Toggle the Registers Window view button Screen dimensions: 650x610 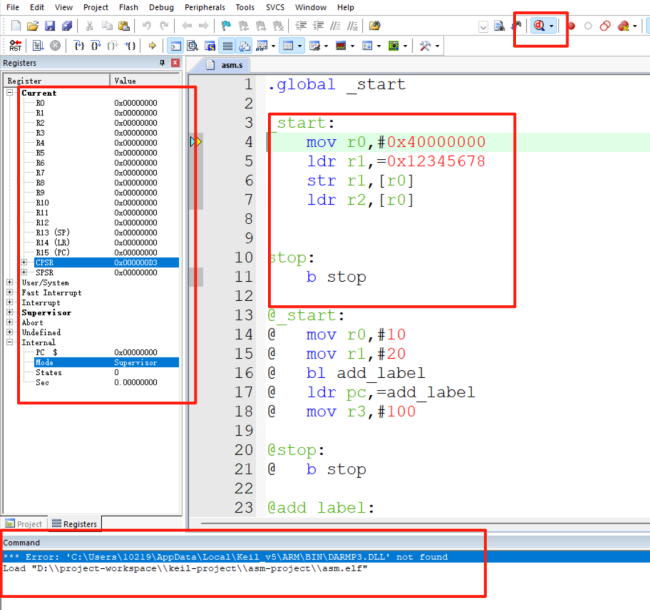coord(227,45)
